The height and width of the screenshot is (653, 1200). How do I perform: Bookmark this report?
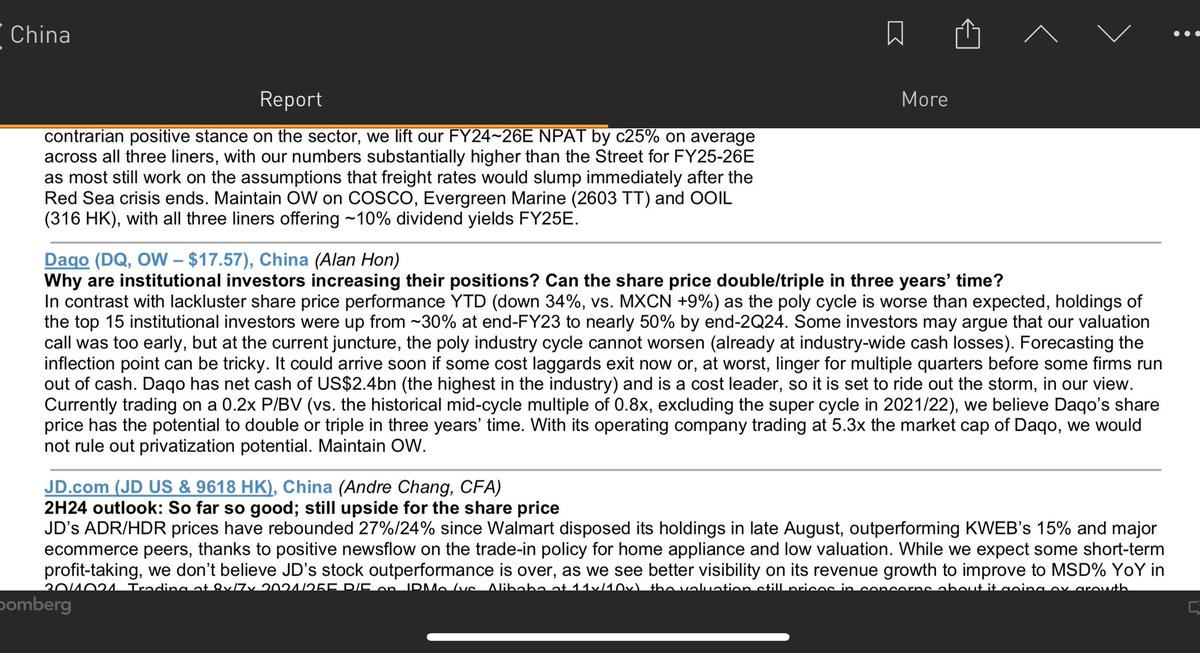(x=895, y=35)
